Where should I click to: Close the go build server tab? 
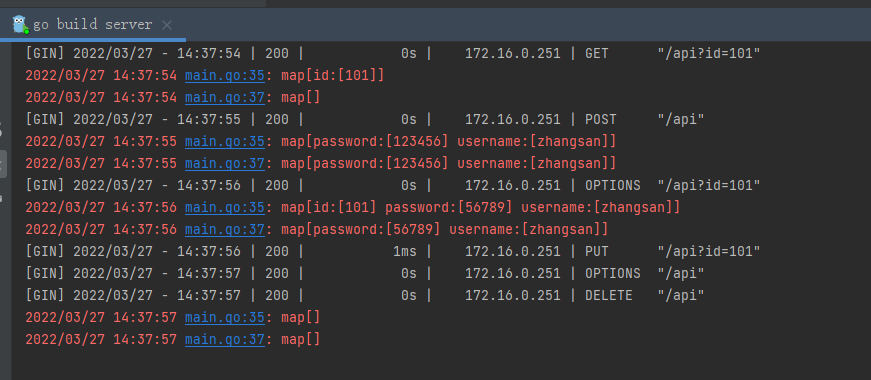167,25
